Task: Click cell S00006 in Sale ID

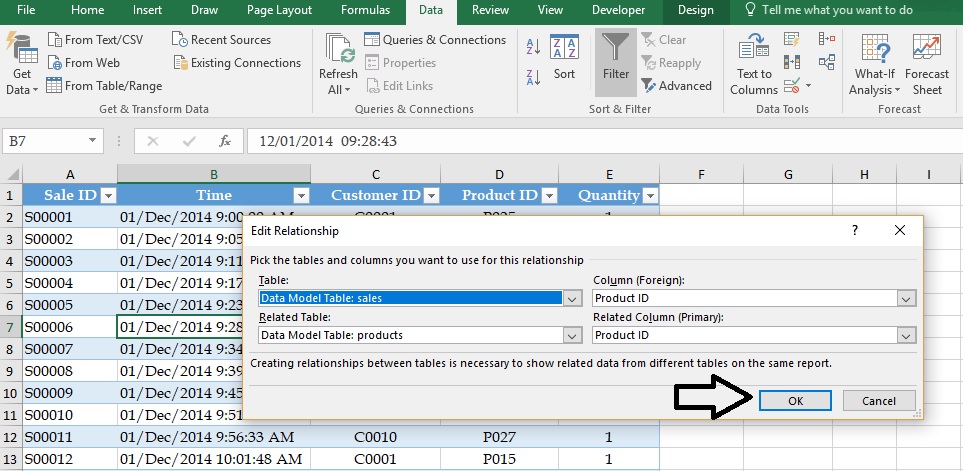Action: coord(70,327)
